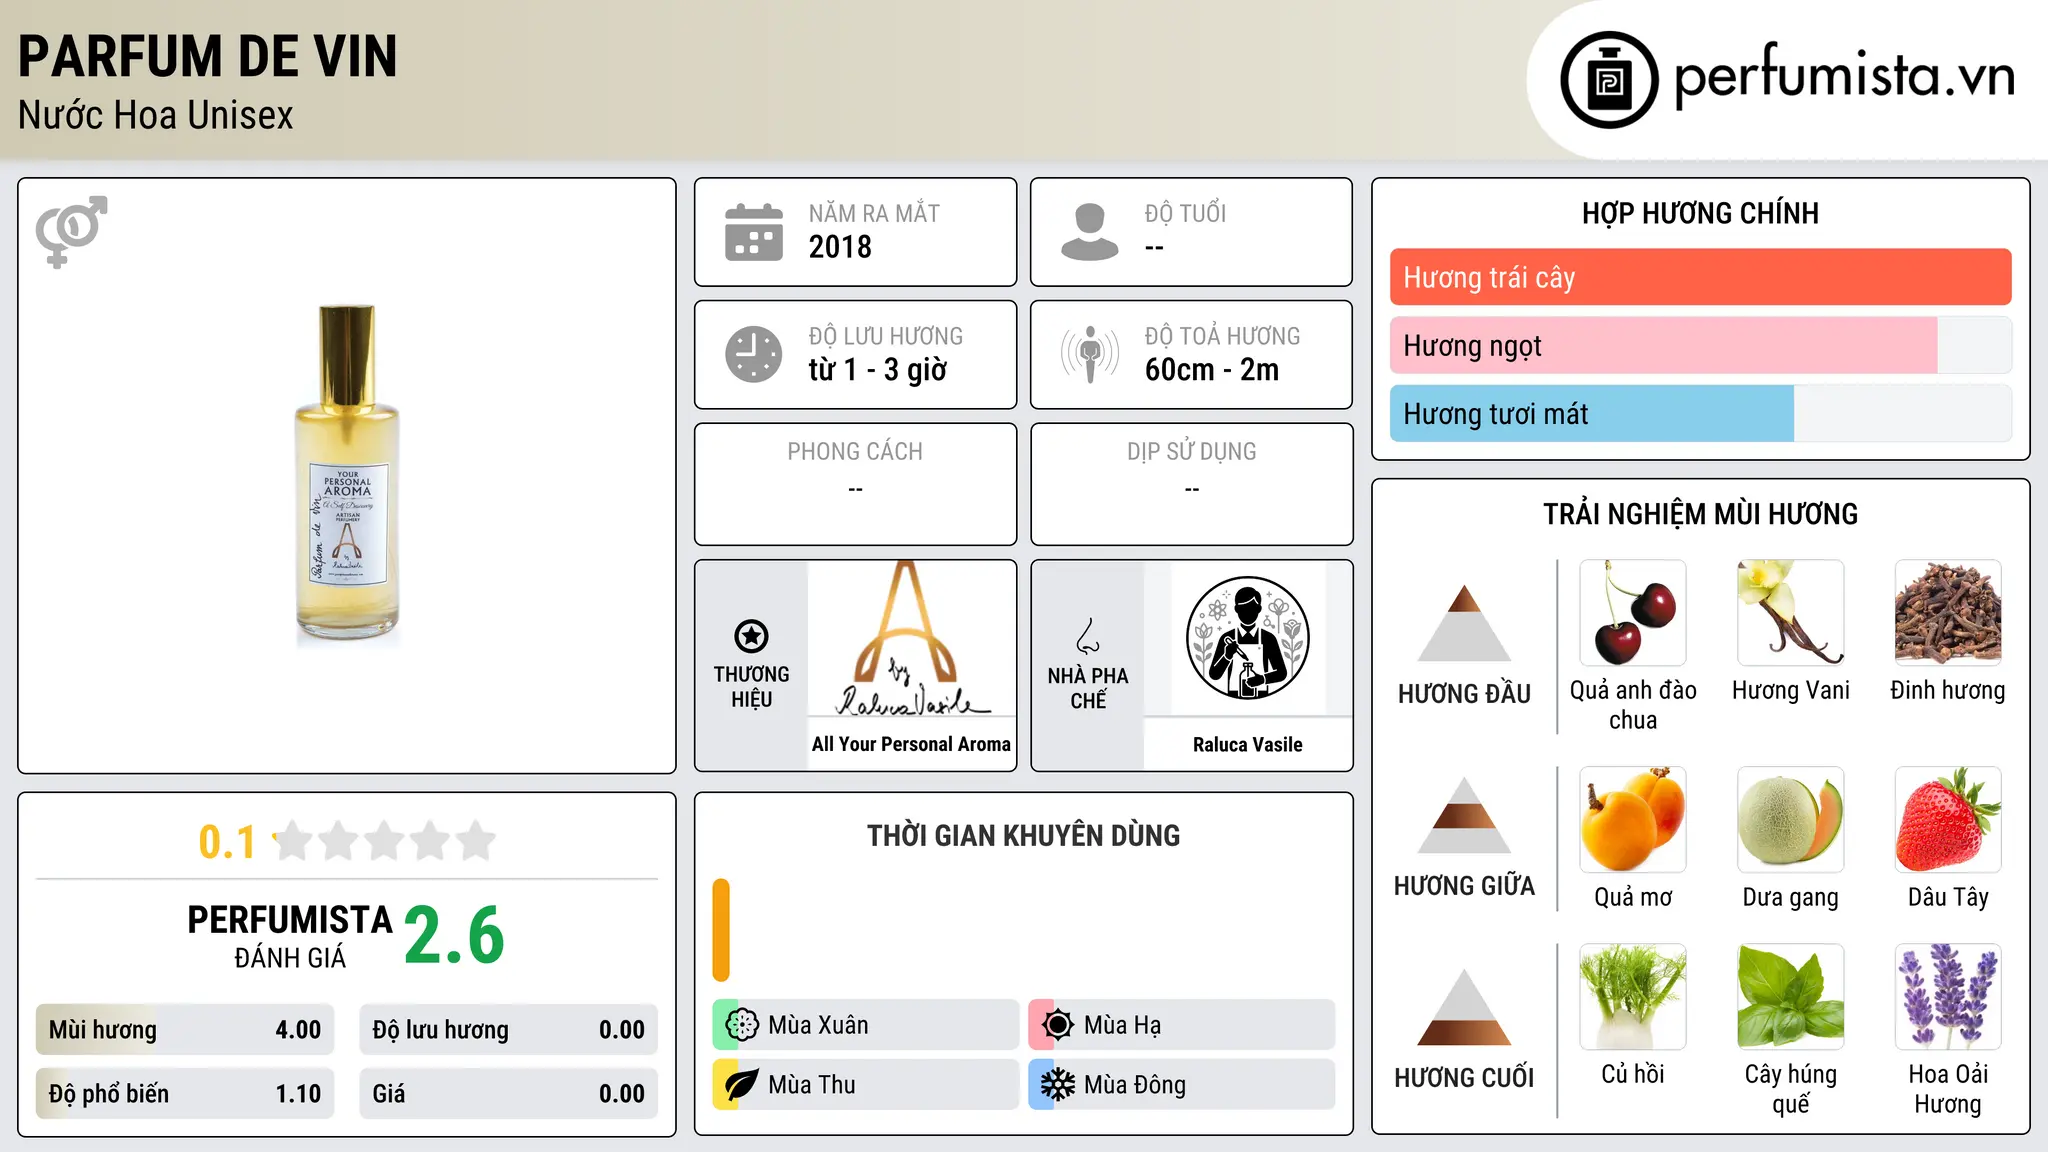This screenshot has height=1152, width=2048.
Task: Click the sillage value 60cm - 2m
Action: tap(1212, 370)
